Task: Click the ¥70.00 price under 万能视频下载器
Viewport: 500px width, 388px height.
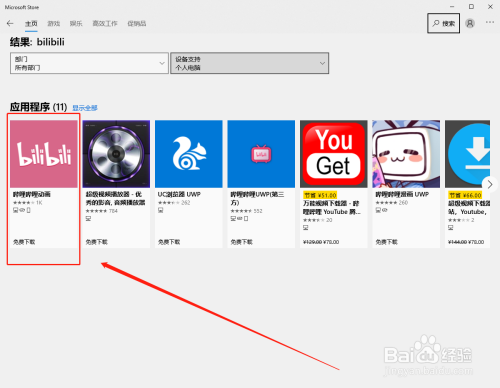Action: pyautogui.click(x=330, y=242)
